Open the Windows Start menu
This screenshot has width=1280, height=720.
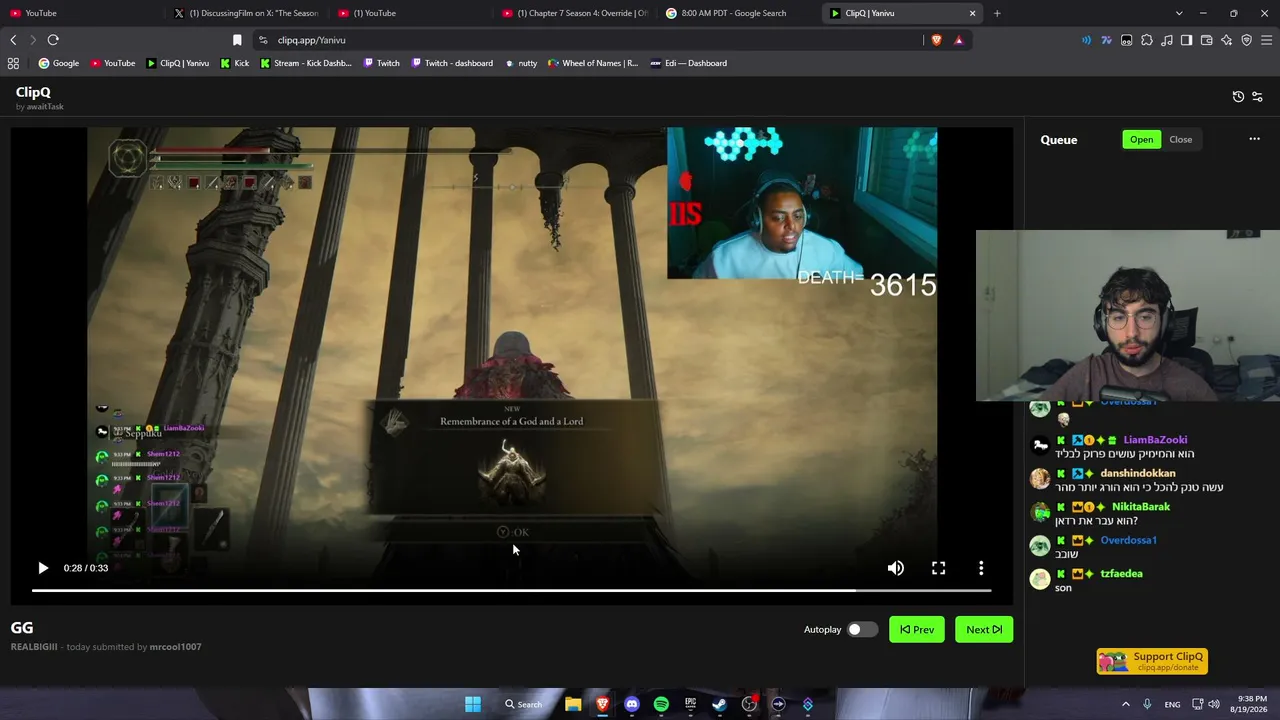[x=473, y=704]
